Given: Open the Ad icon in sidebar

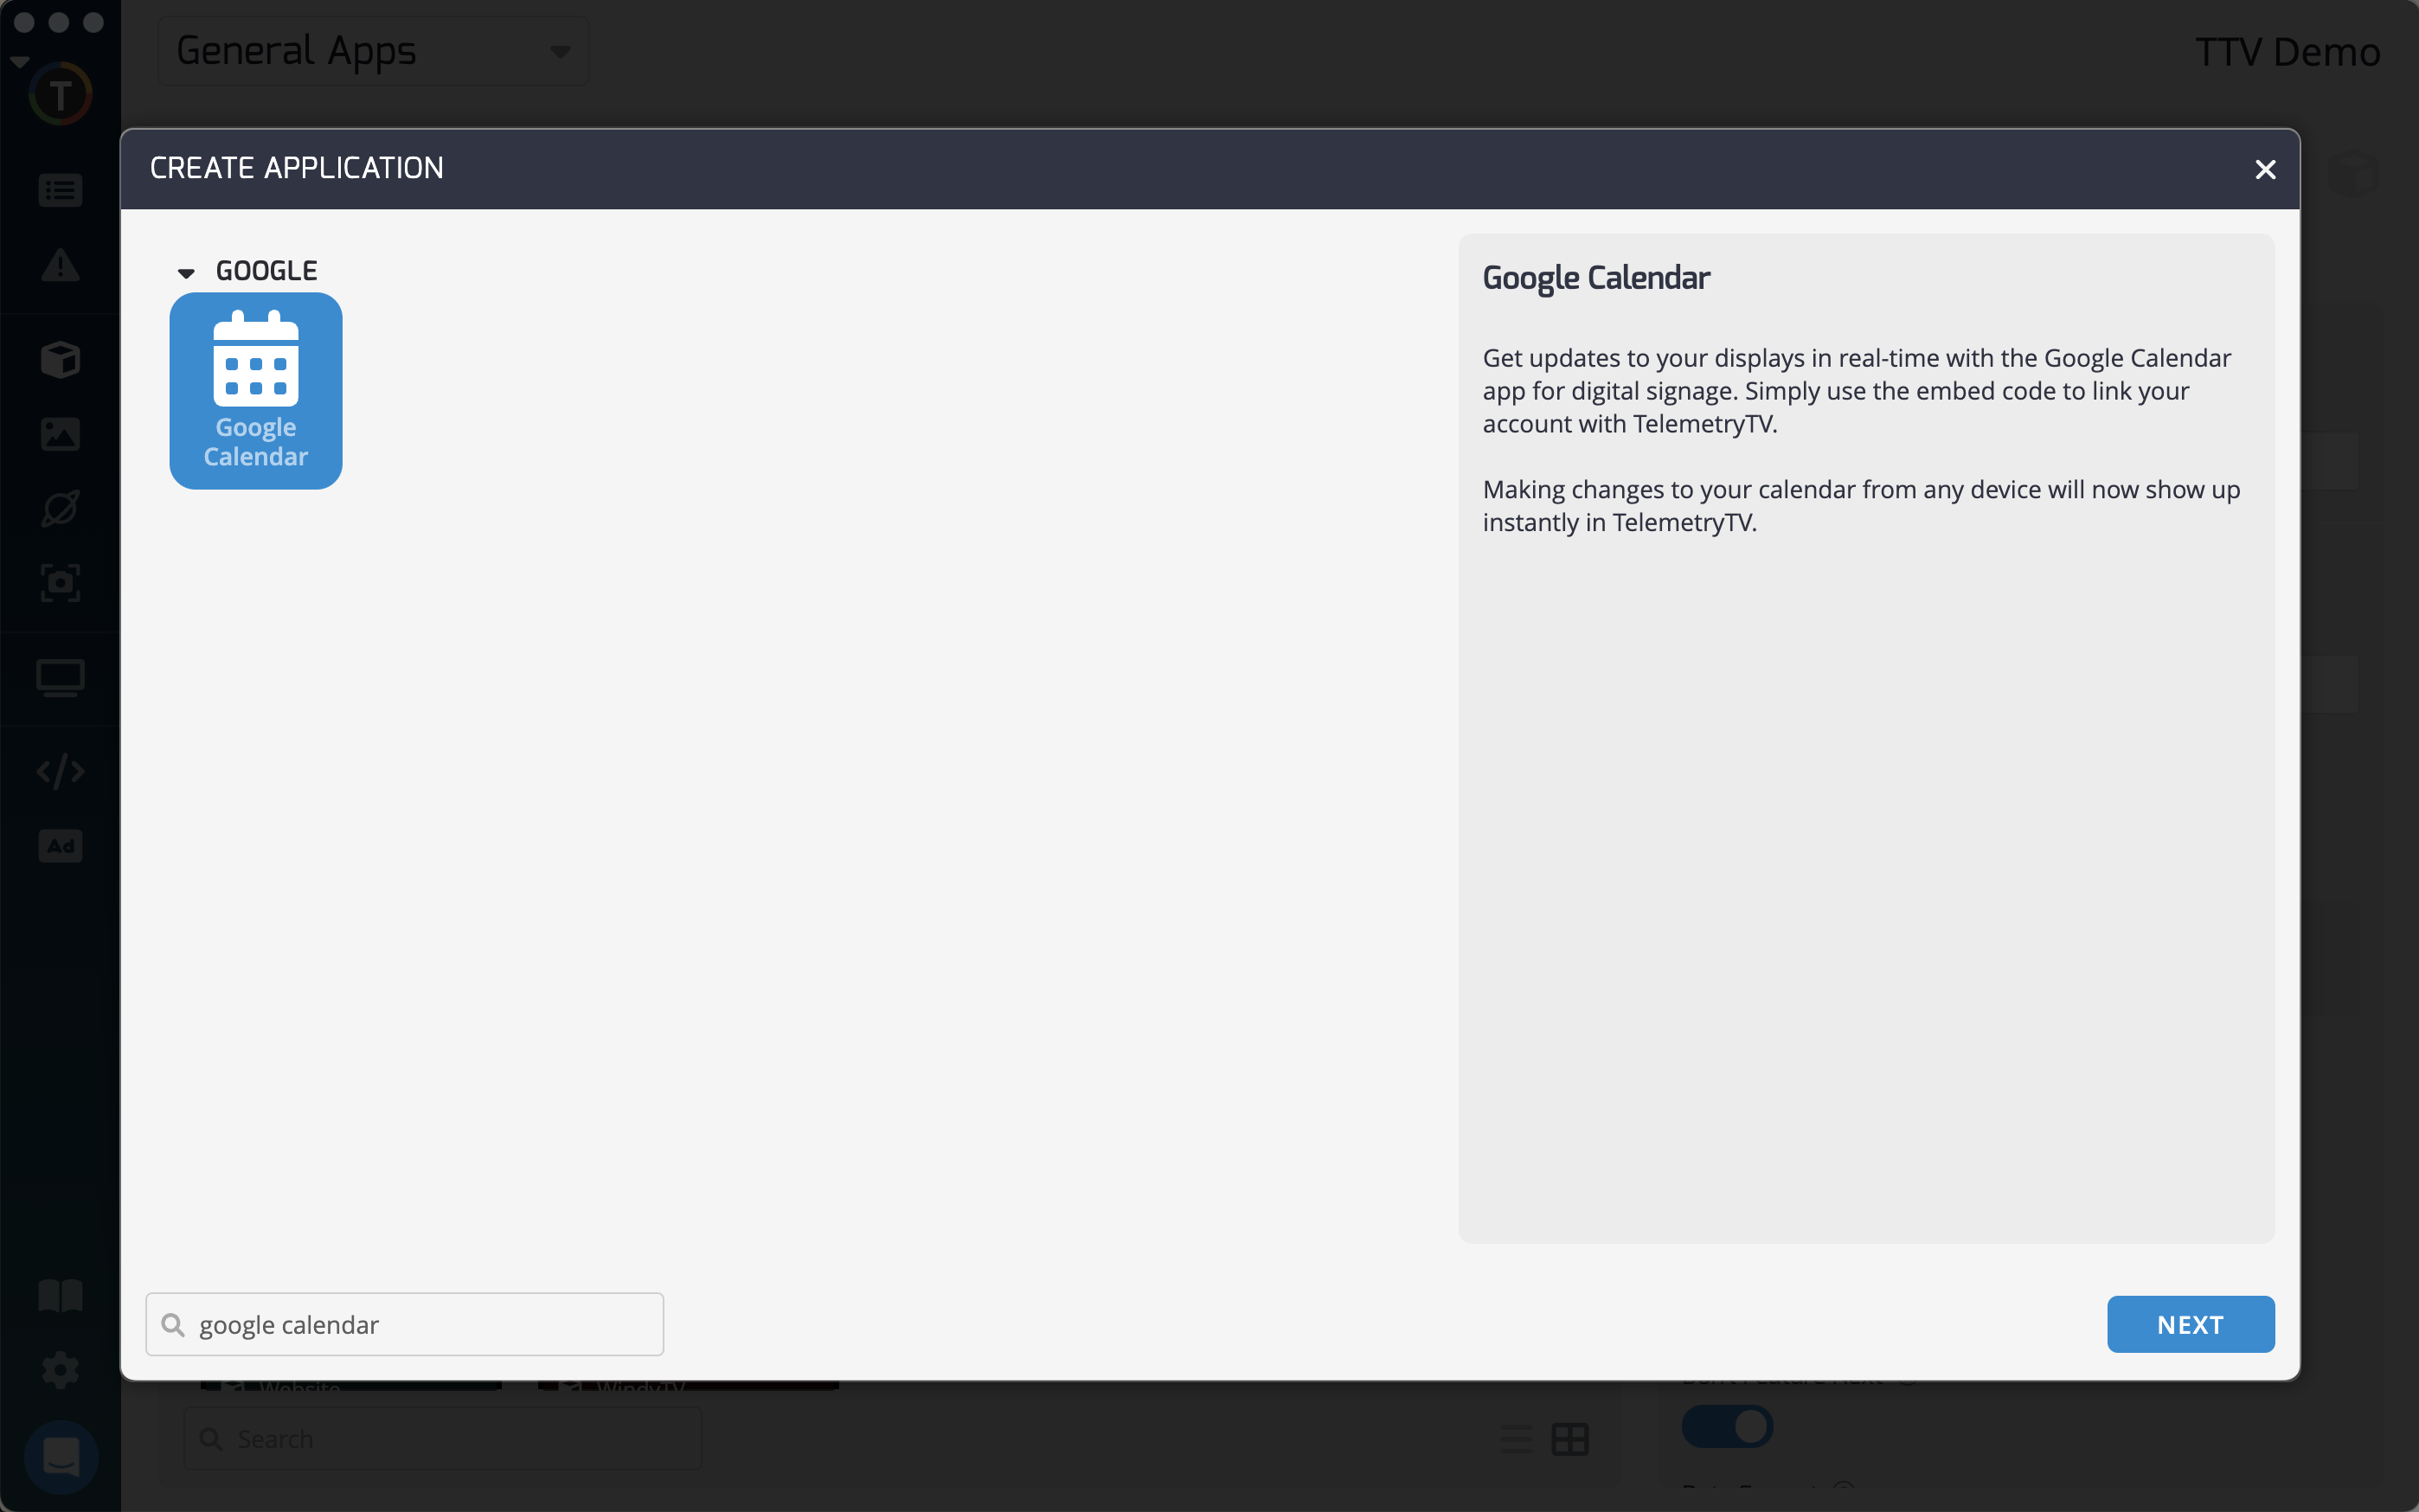Looking at the screenshot, I should click(x=60, y=846).
